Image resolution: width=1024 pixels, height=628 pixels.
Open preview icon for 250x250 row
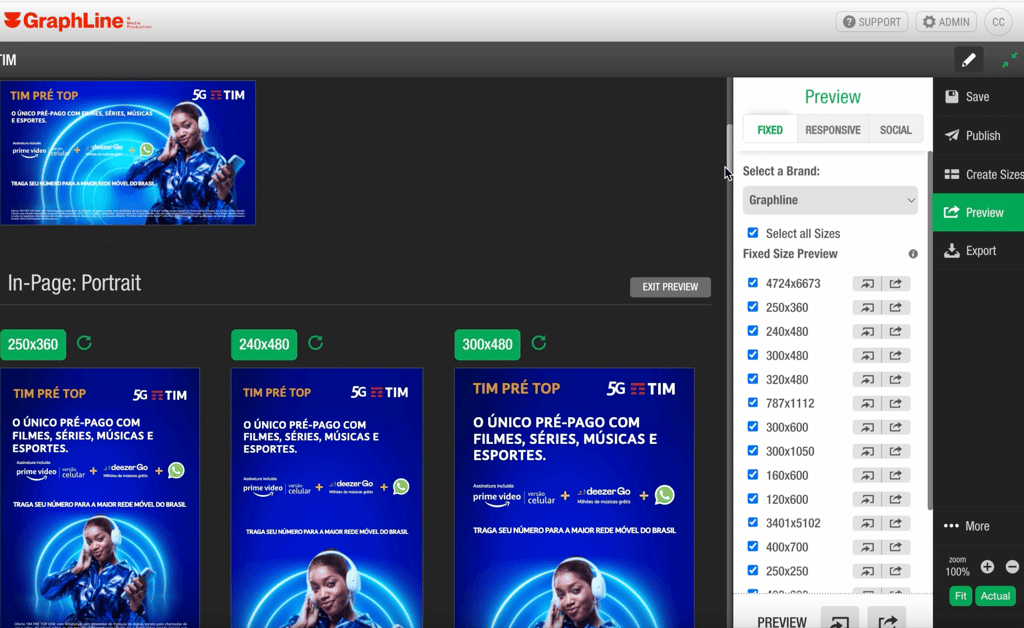pos(867,571)
